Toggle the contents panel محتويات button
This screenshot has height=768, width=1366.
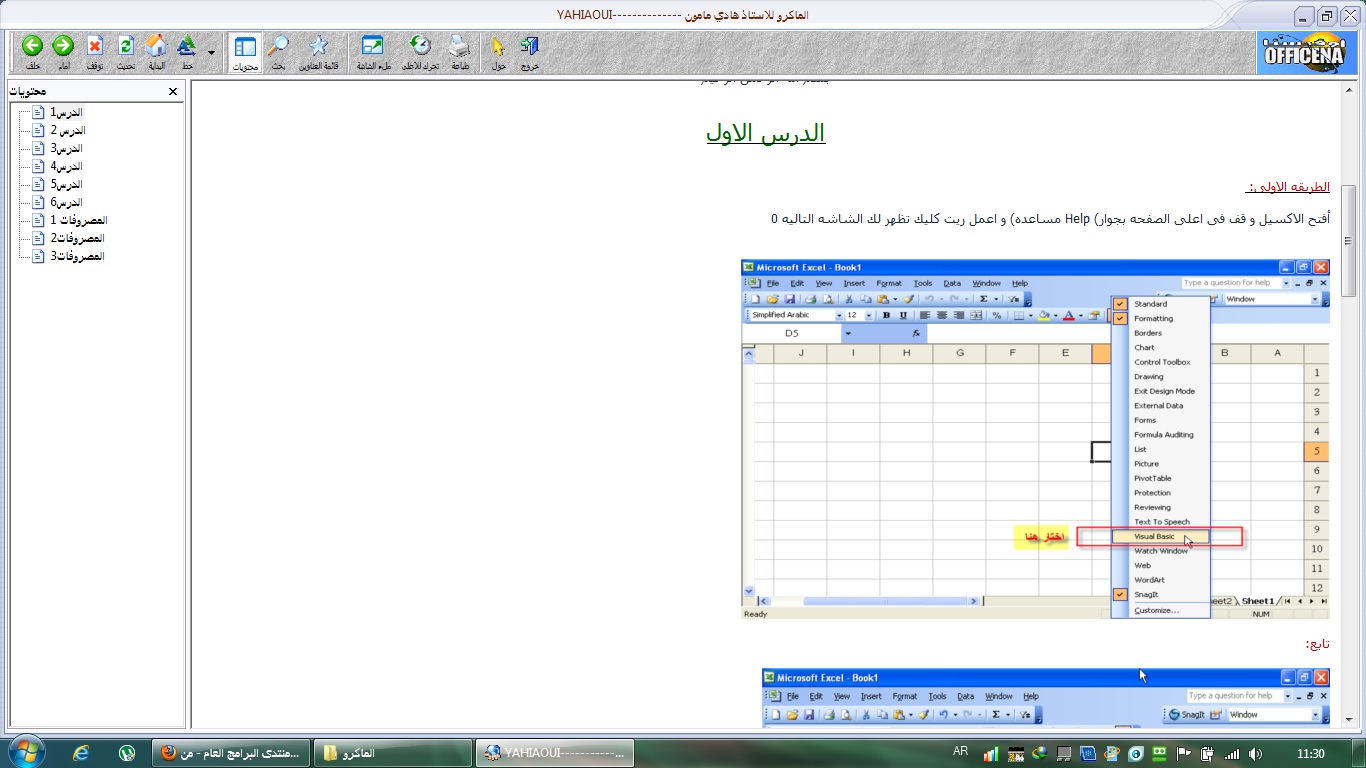[245, 52]
